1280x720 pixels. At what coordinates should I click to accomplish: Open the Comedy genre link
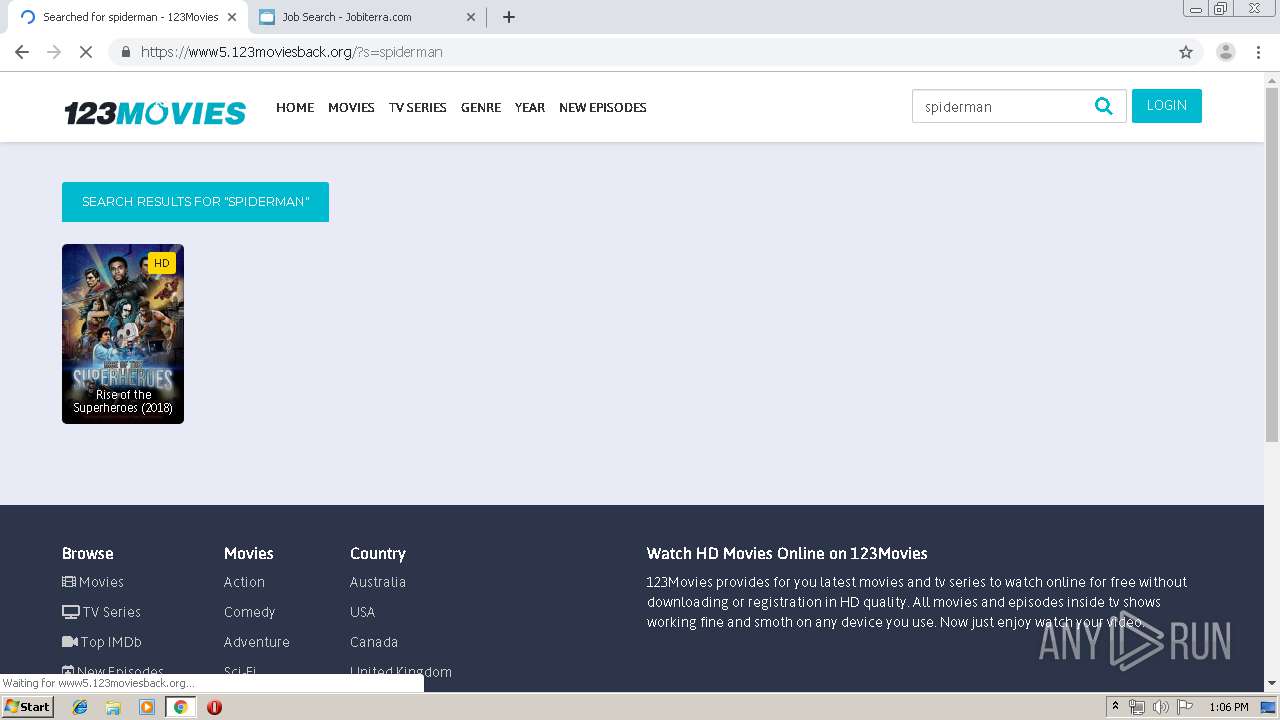[249, 612]
